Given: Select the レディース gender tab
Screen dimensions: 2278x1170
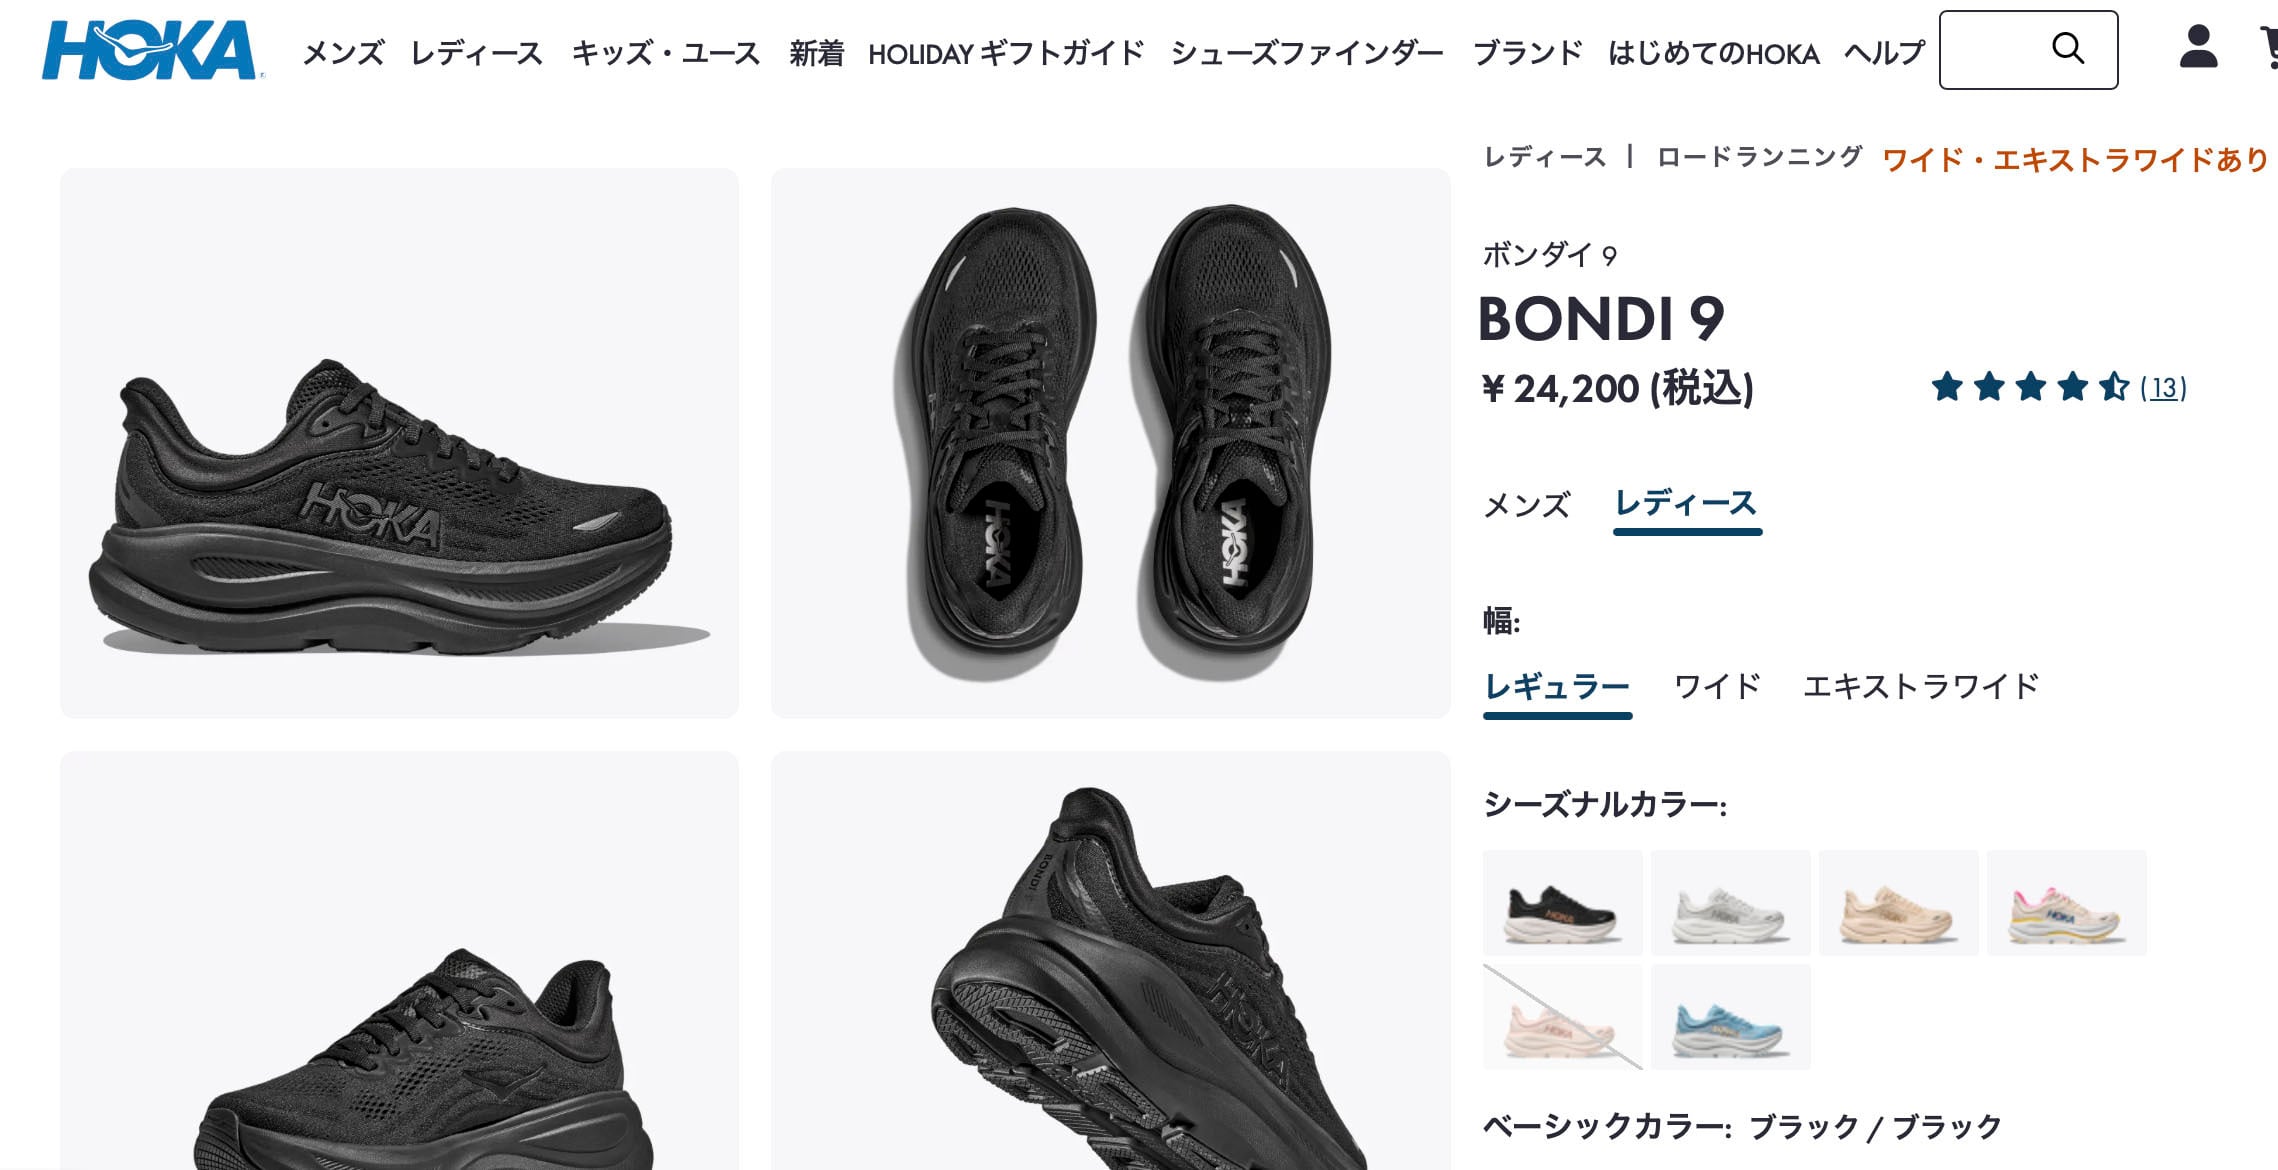Looking at the screenshot, I should point(1686,503).
